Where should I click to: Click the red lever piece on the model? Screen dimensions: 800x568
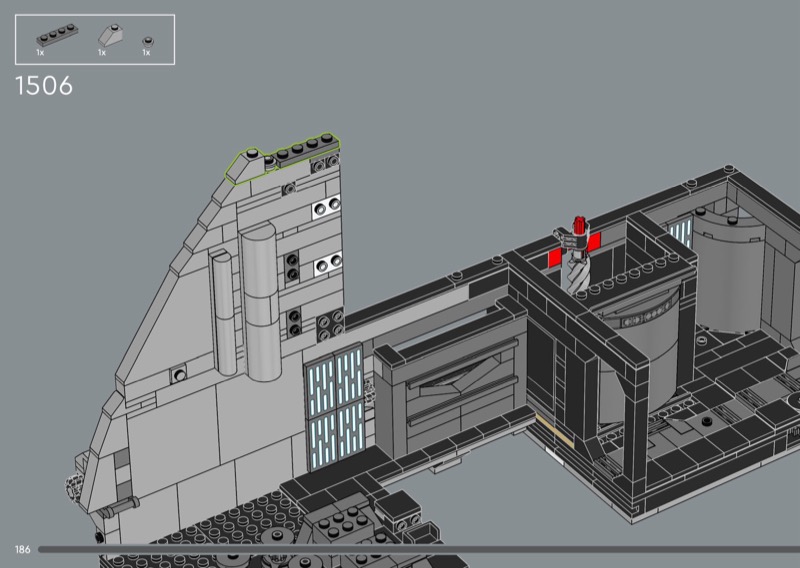(577, 226)
